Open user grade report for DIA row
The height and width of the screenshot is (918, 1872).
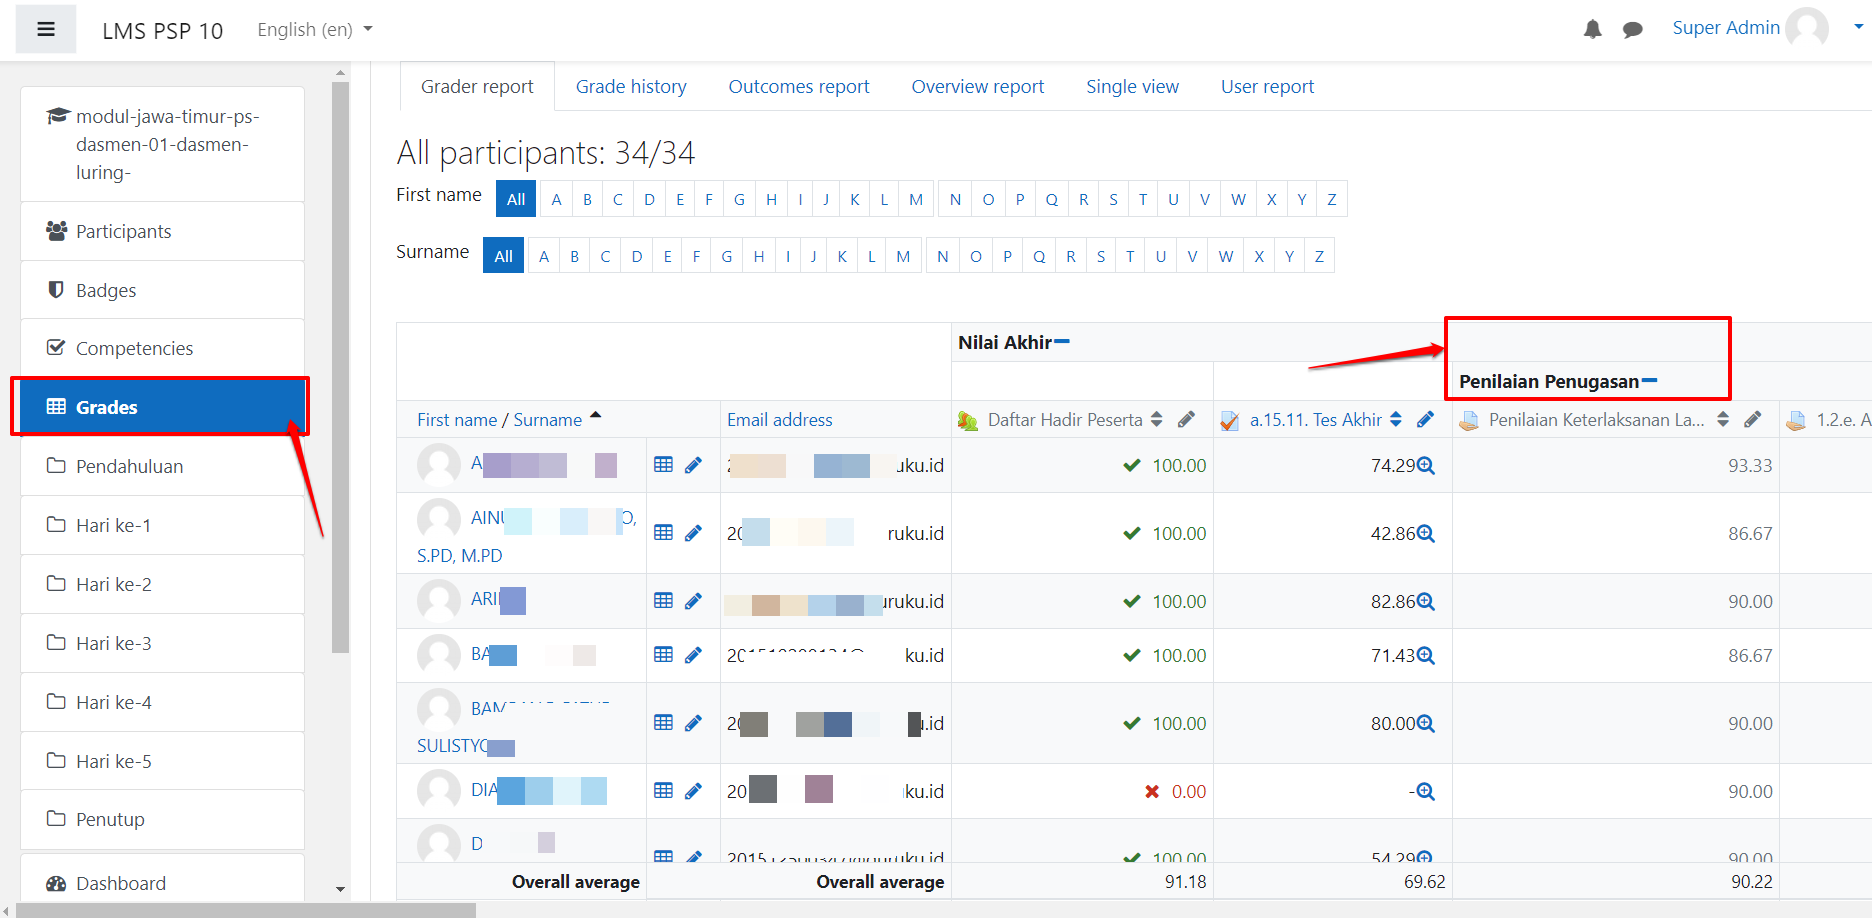click(x=663, y=791)
